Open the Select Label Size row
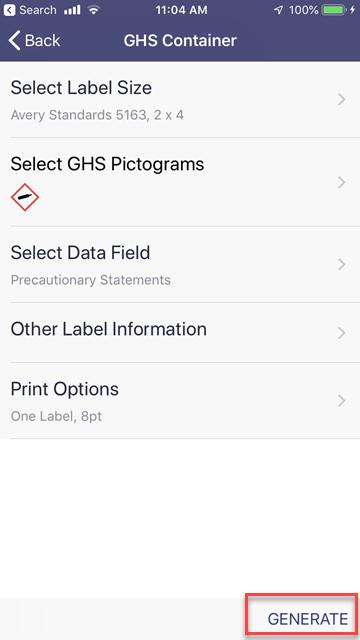The width and height of the screenshot is (360, 640). [x=180, y=100]
